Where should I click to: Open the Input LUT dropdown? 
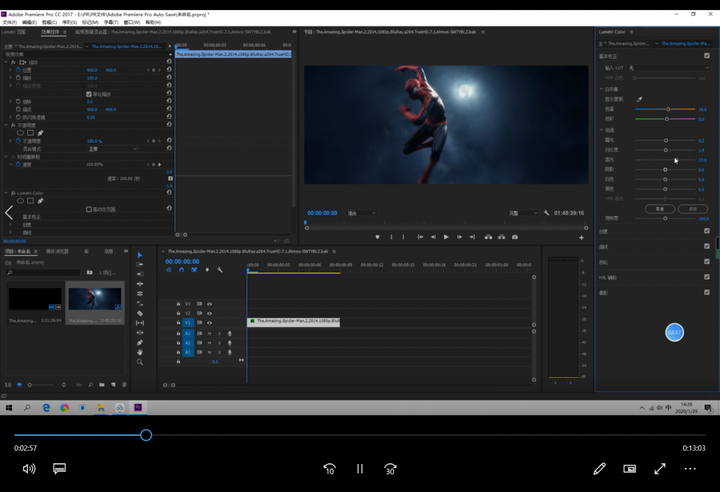point(669,68)
